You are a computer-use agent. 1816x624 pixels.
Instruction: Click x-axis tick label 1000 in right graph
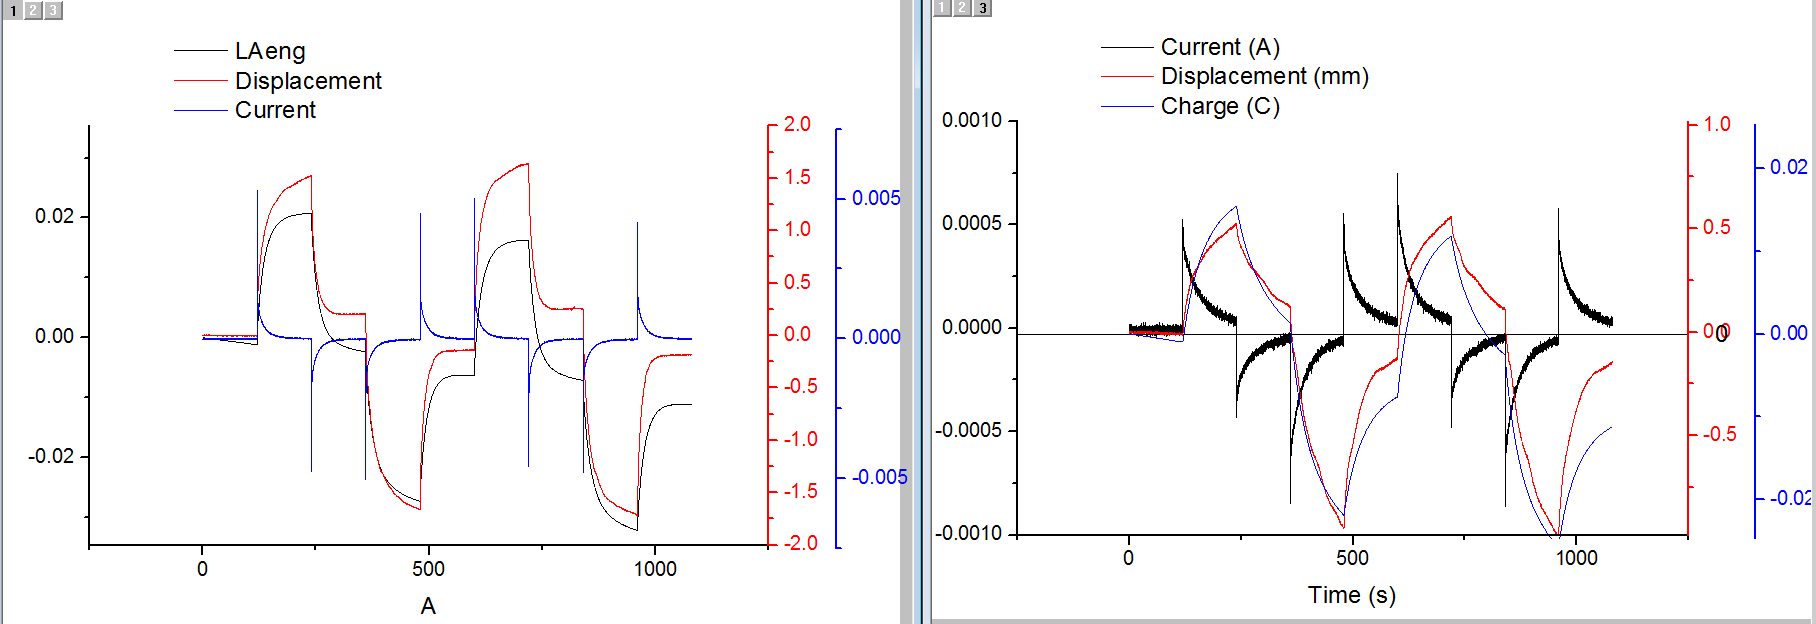click(1576, 558)
